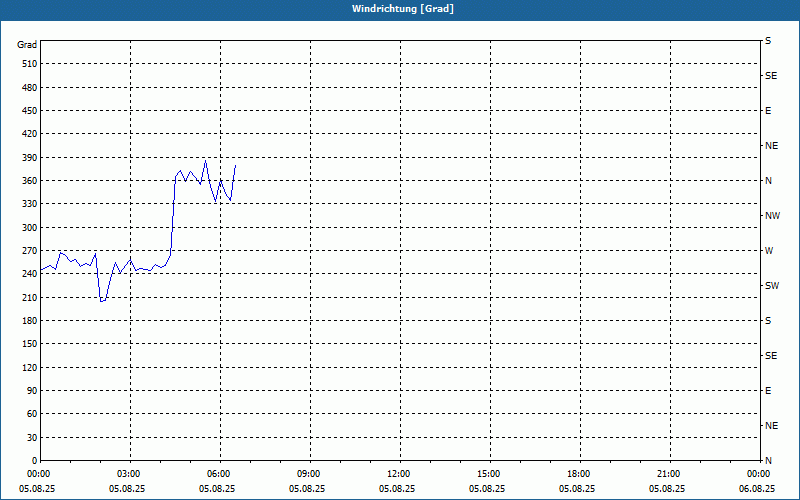
Task: Click the 390 degree axis label
Action: pos(30,157)
